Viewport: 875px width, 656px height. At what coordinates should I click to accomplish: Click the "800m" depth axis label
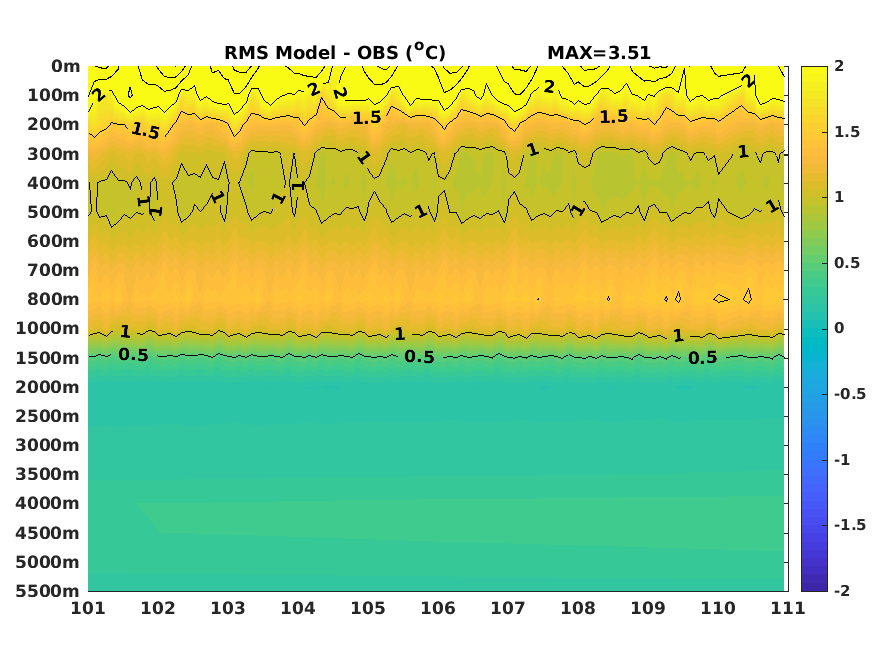54,300
